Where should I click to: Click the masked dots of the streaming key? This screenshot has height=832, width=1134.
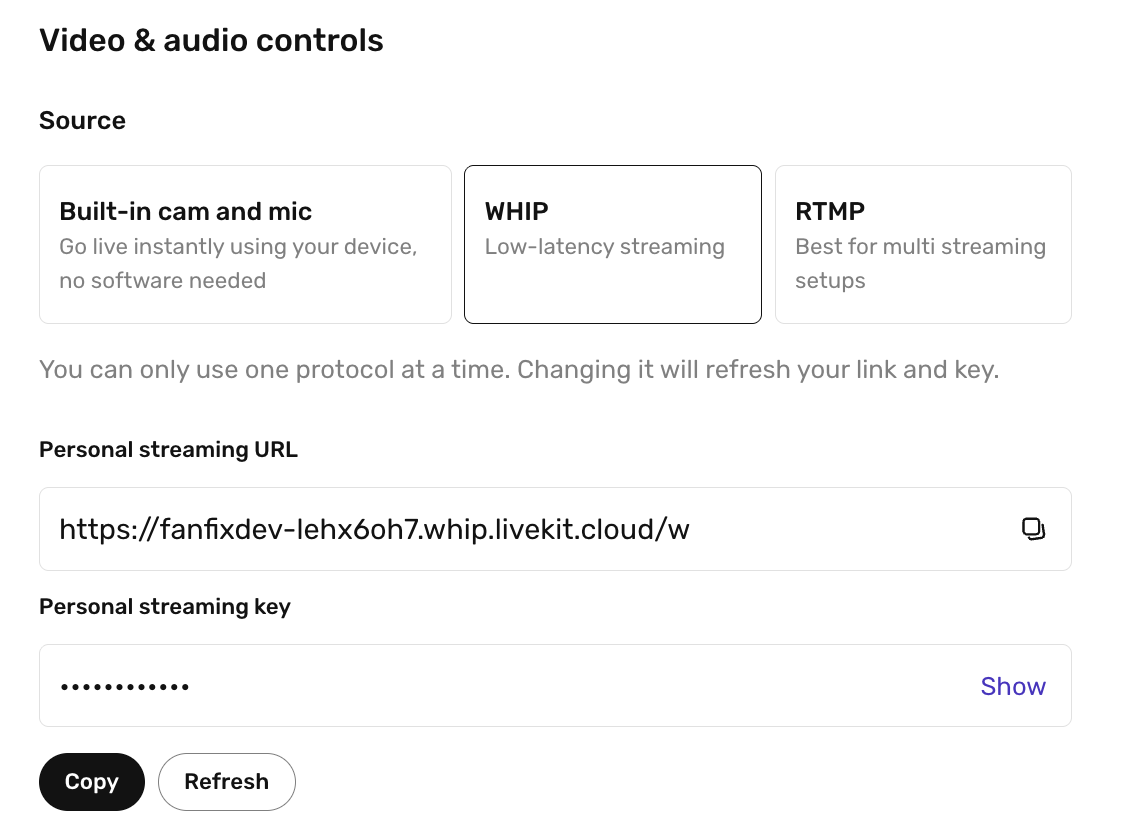point(125,687)
